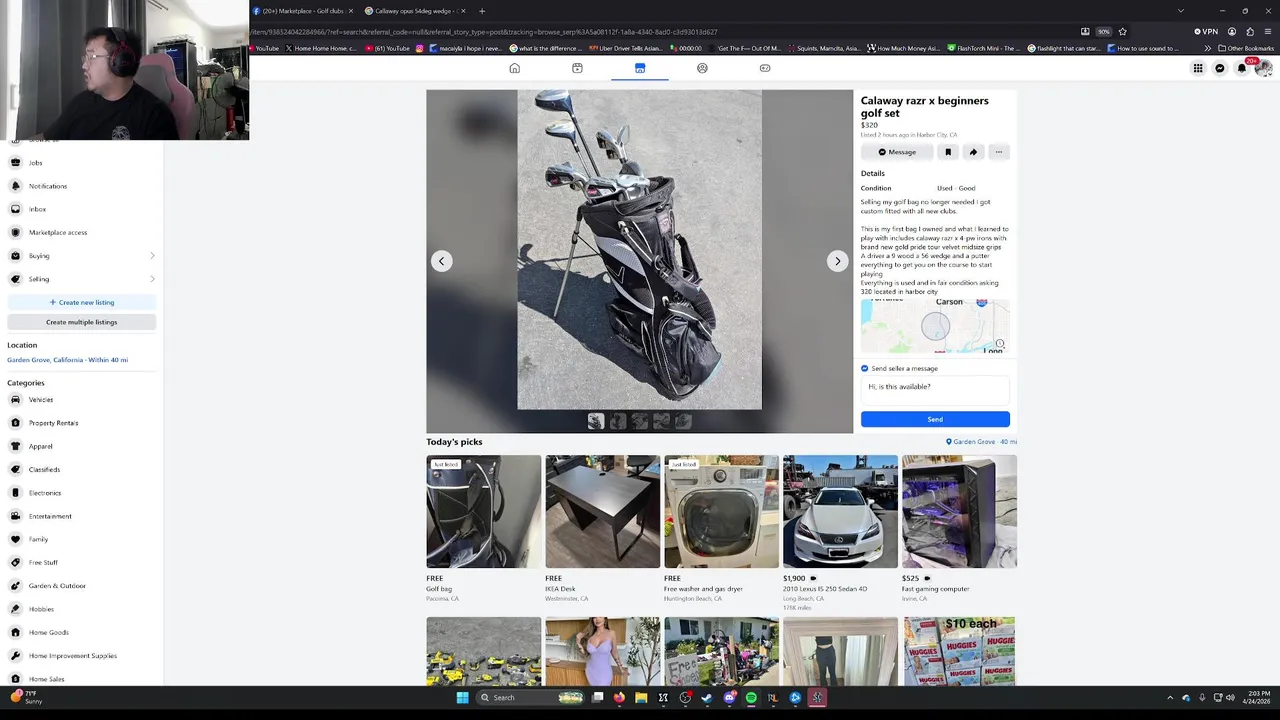Screen dimensions: 1280x720
Task: Open the Garden Grove 40 mi link
Action: [981, 442]
